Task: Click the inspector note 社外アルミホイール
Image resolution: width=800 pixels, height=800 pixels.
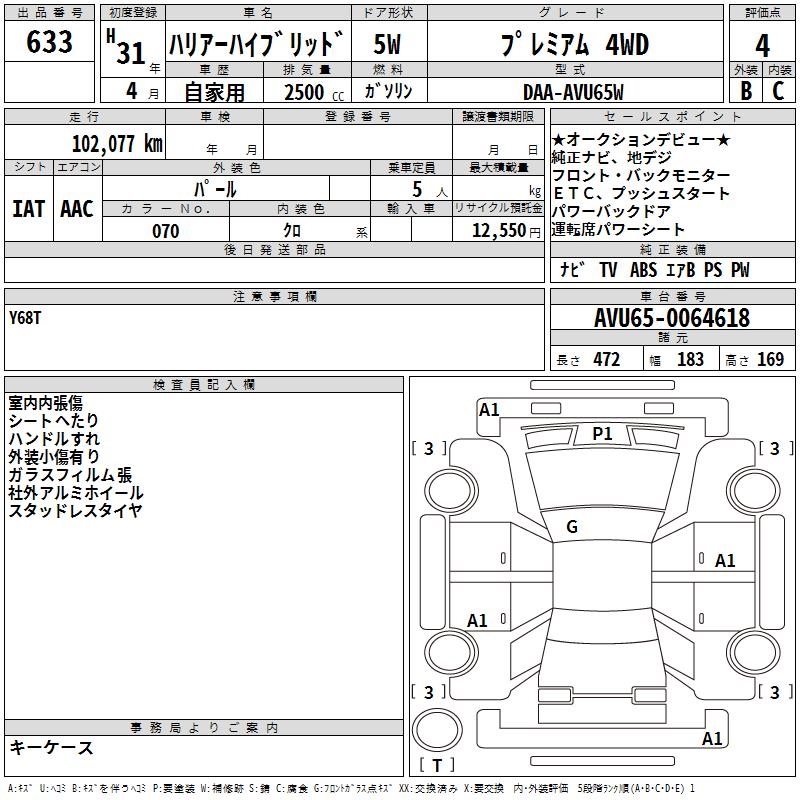Action: pyautogui.click(x=76, y=492)
